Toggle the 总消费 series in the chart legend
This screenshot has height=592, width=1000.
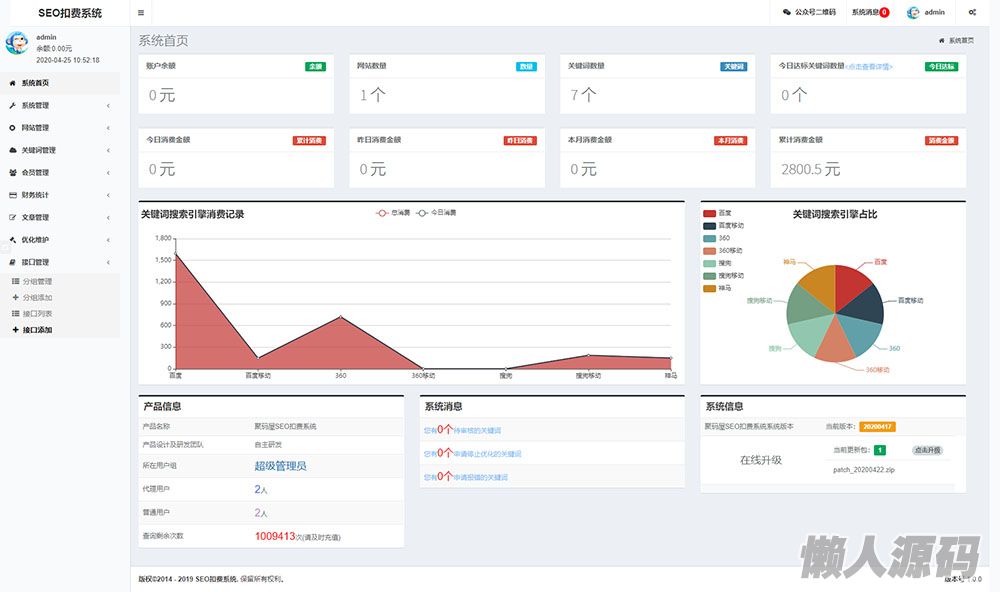(x=391, y=213)
